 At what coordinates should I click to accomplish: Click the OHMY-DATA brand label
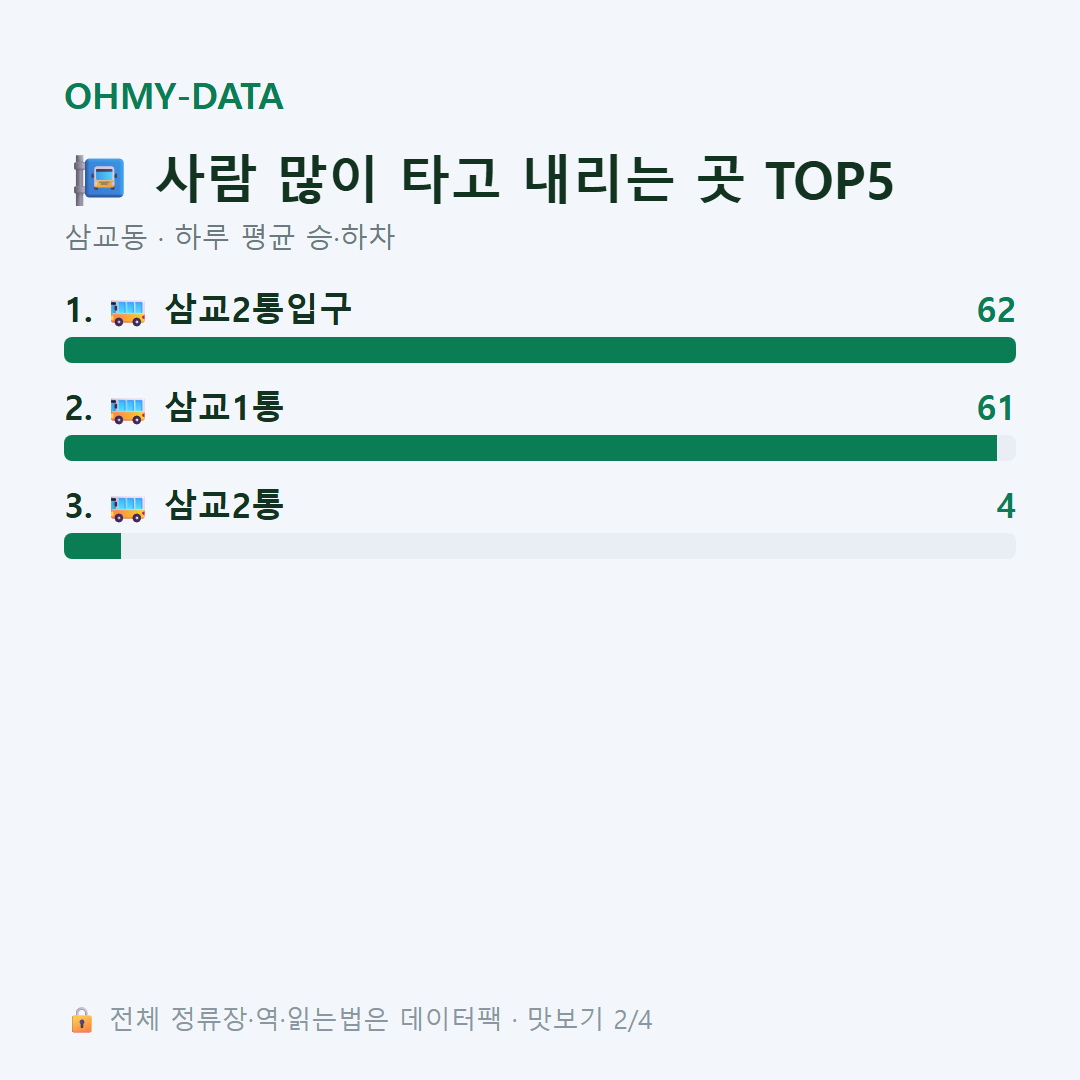(174, 96)
